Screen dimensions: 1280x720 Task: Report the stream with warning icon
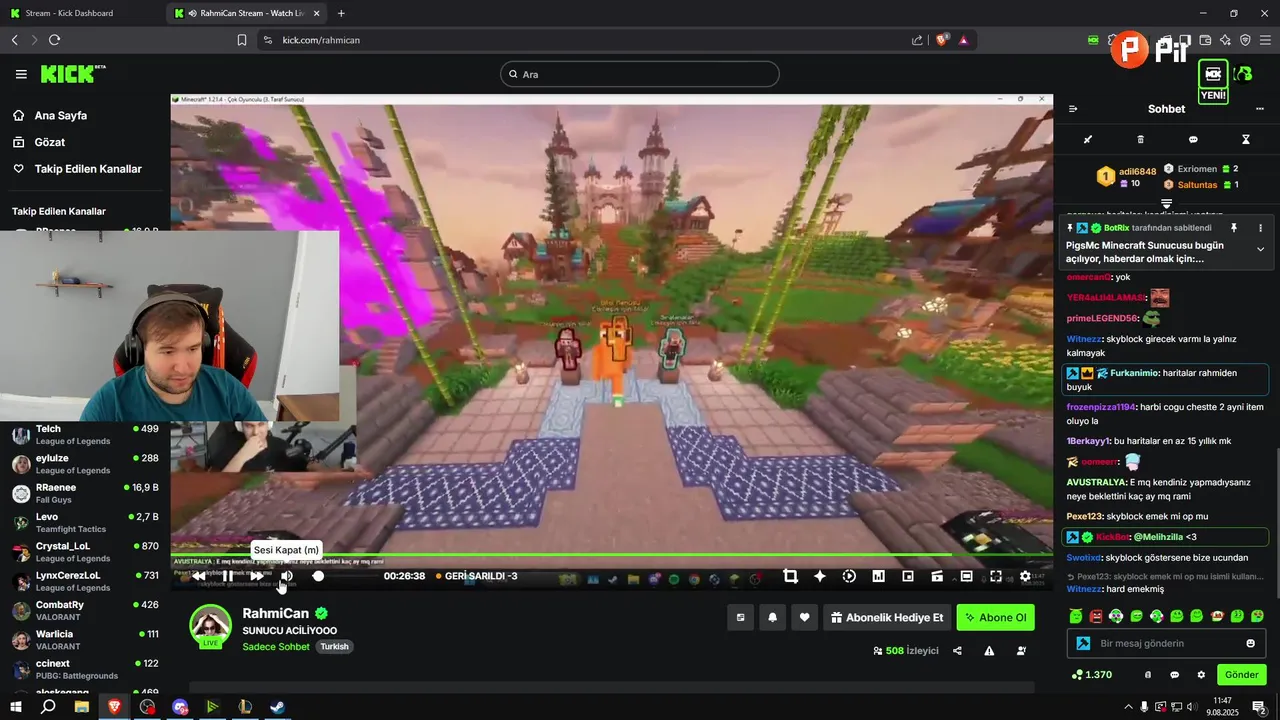pos(989,651)
